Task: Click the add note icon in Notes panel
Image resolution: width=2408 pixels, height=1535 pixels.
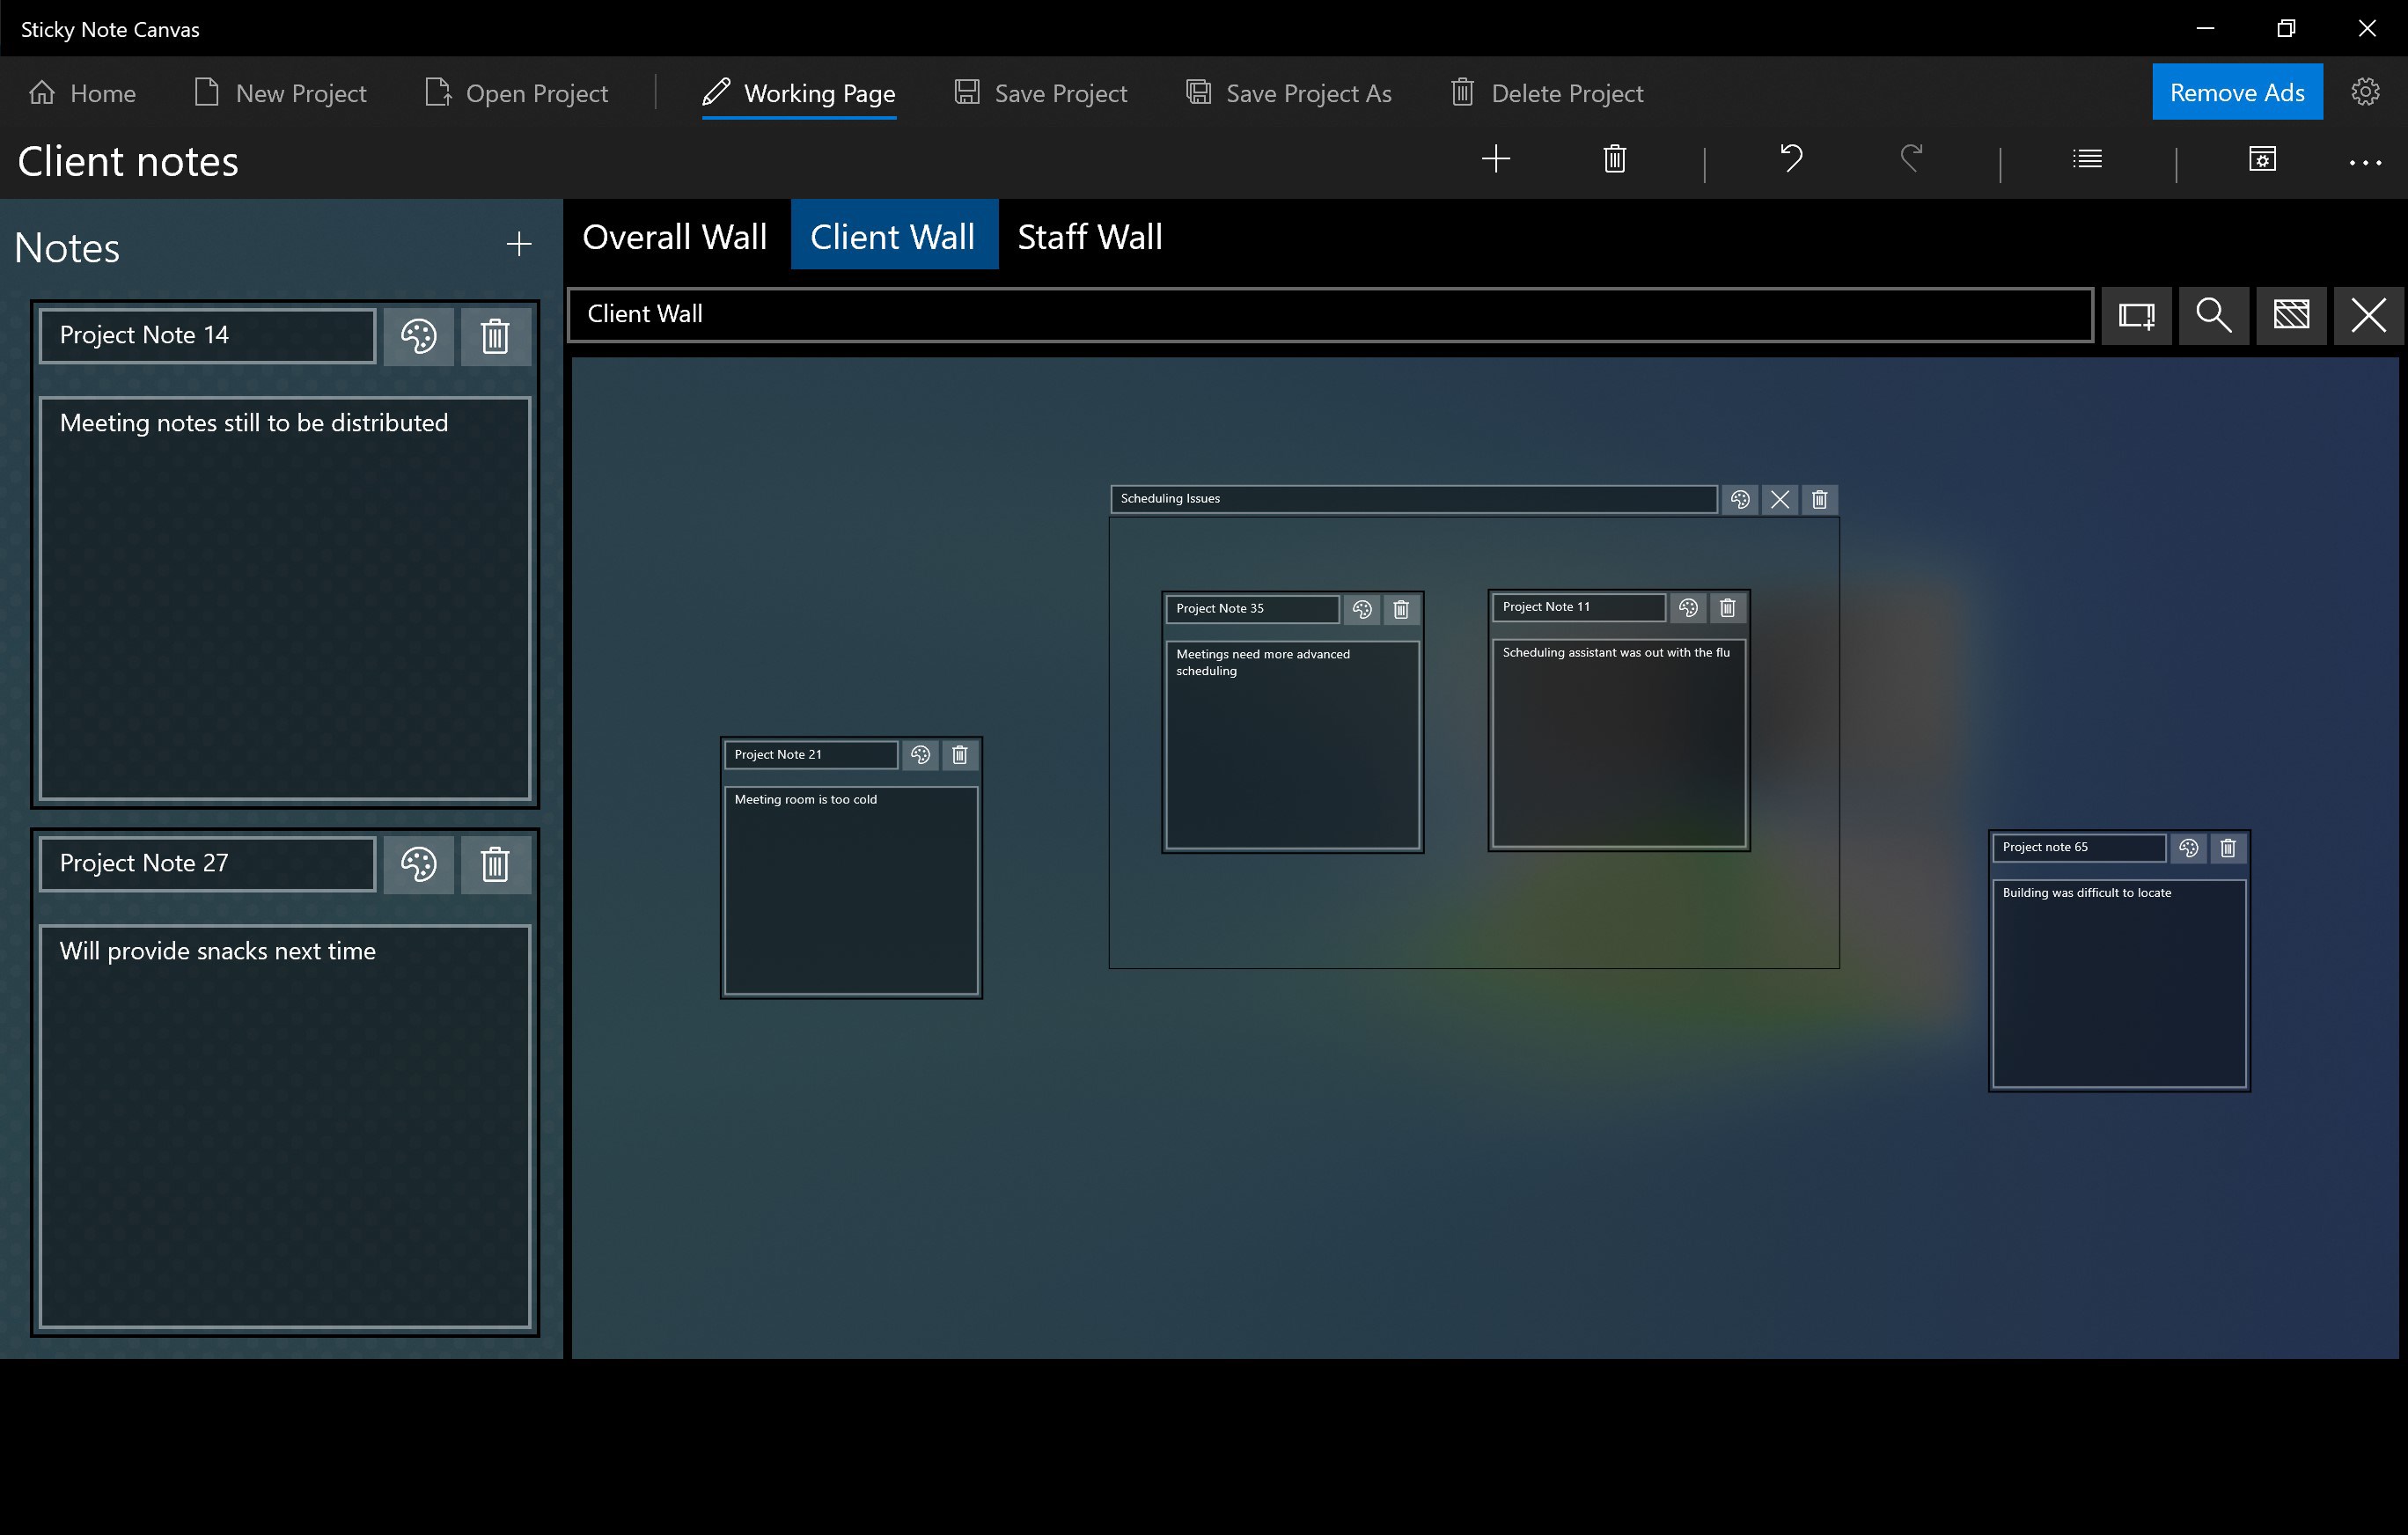Action: pyautogui.click(x=519, y=246)
